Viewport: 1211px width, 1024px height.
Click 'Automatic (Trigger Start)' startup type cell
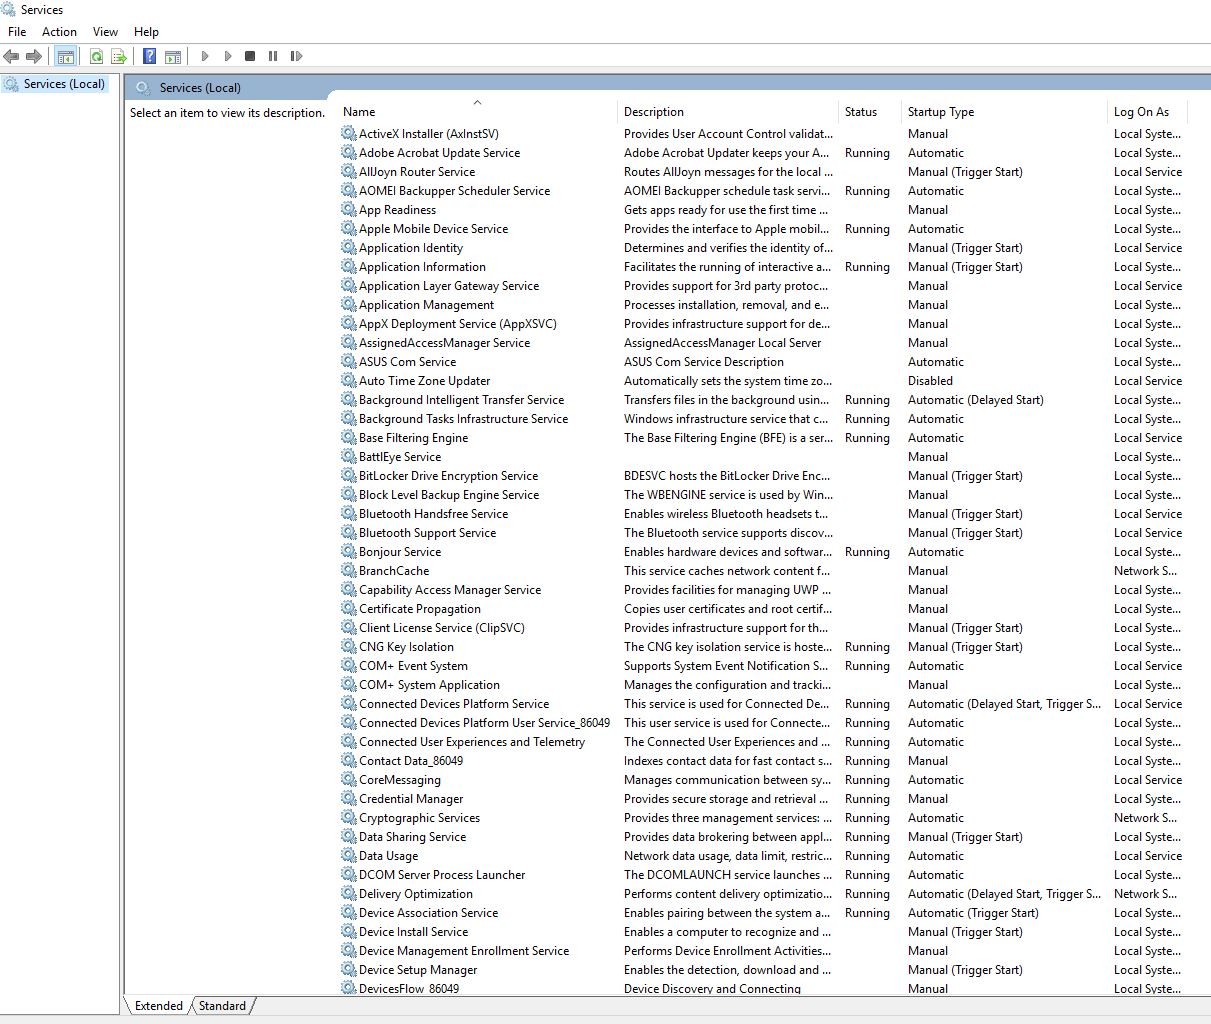click(x=973, y=913)
